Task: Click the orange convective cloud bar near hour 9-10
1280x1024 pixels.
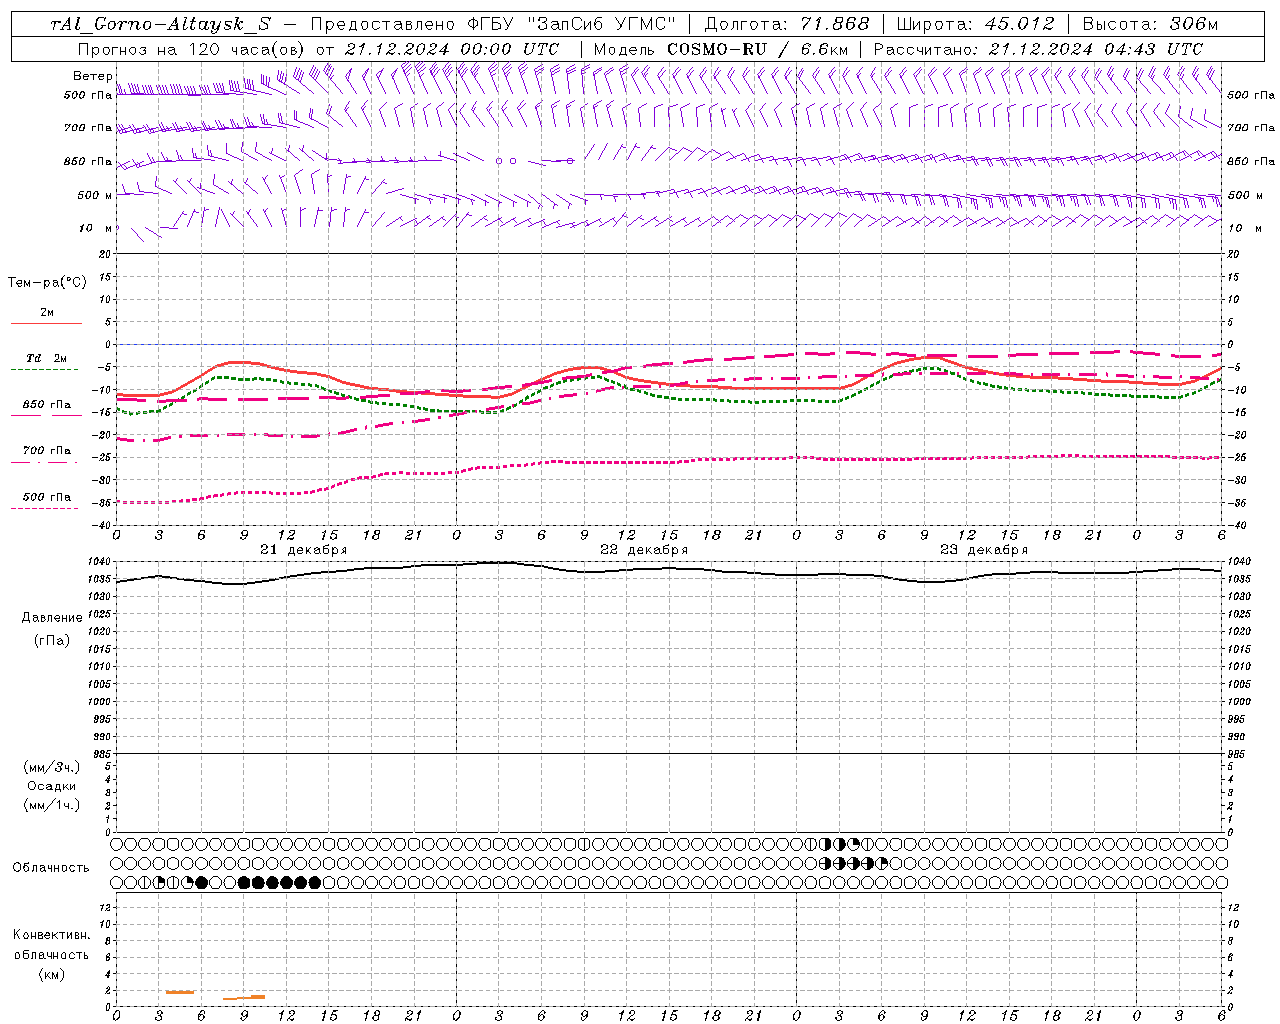Action: coord(244,997)
